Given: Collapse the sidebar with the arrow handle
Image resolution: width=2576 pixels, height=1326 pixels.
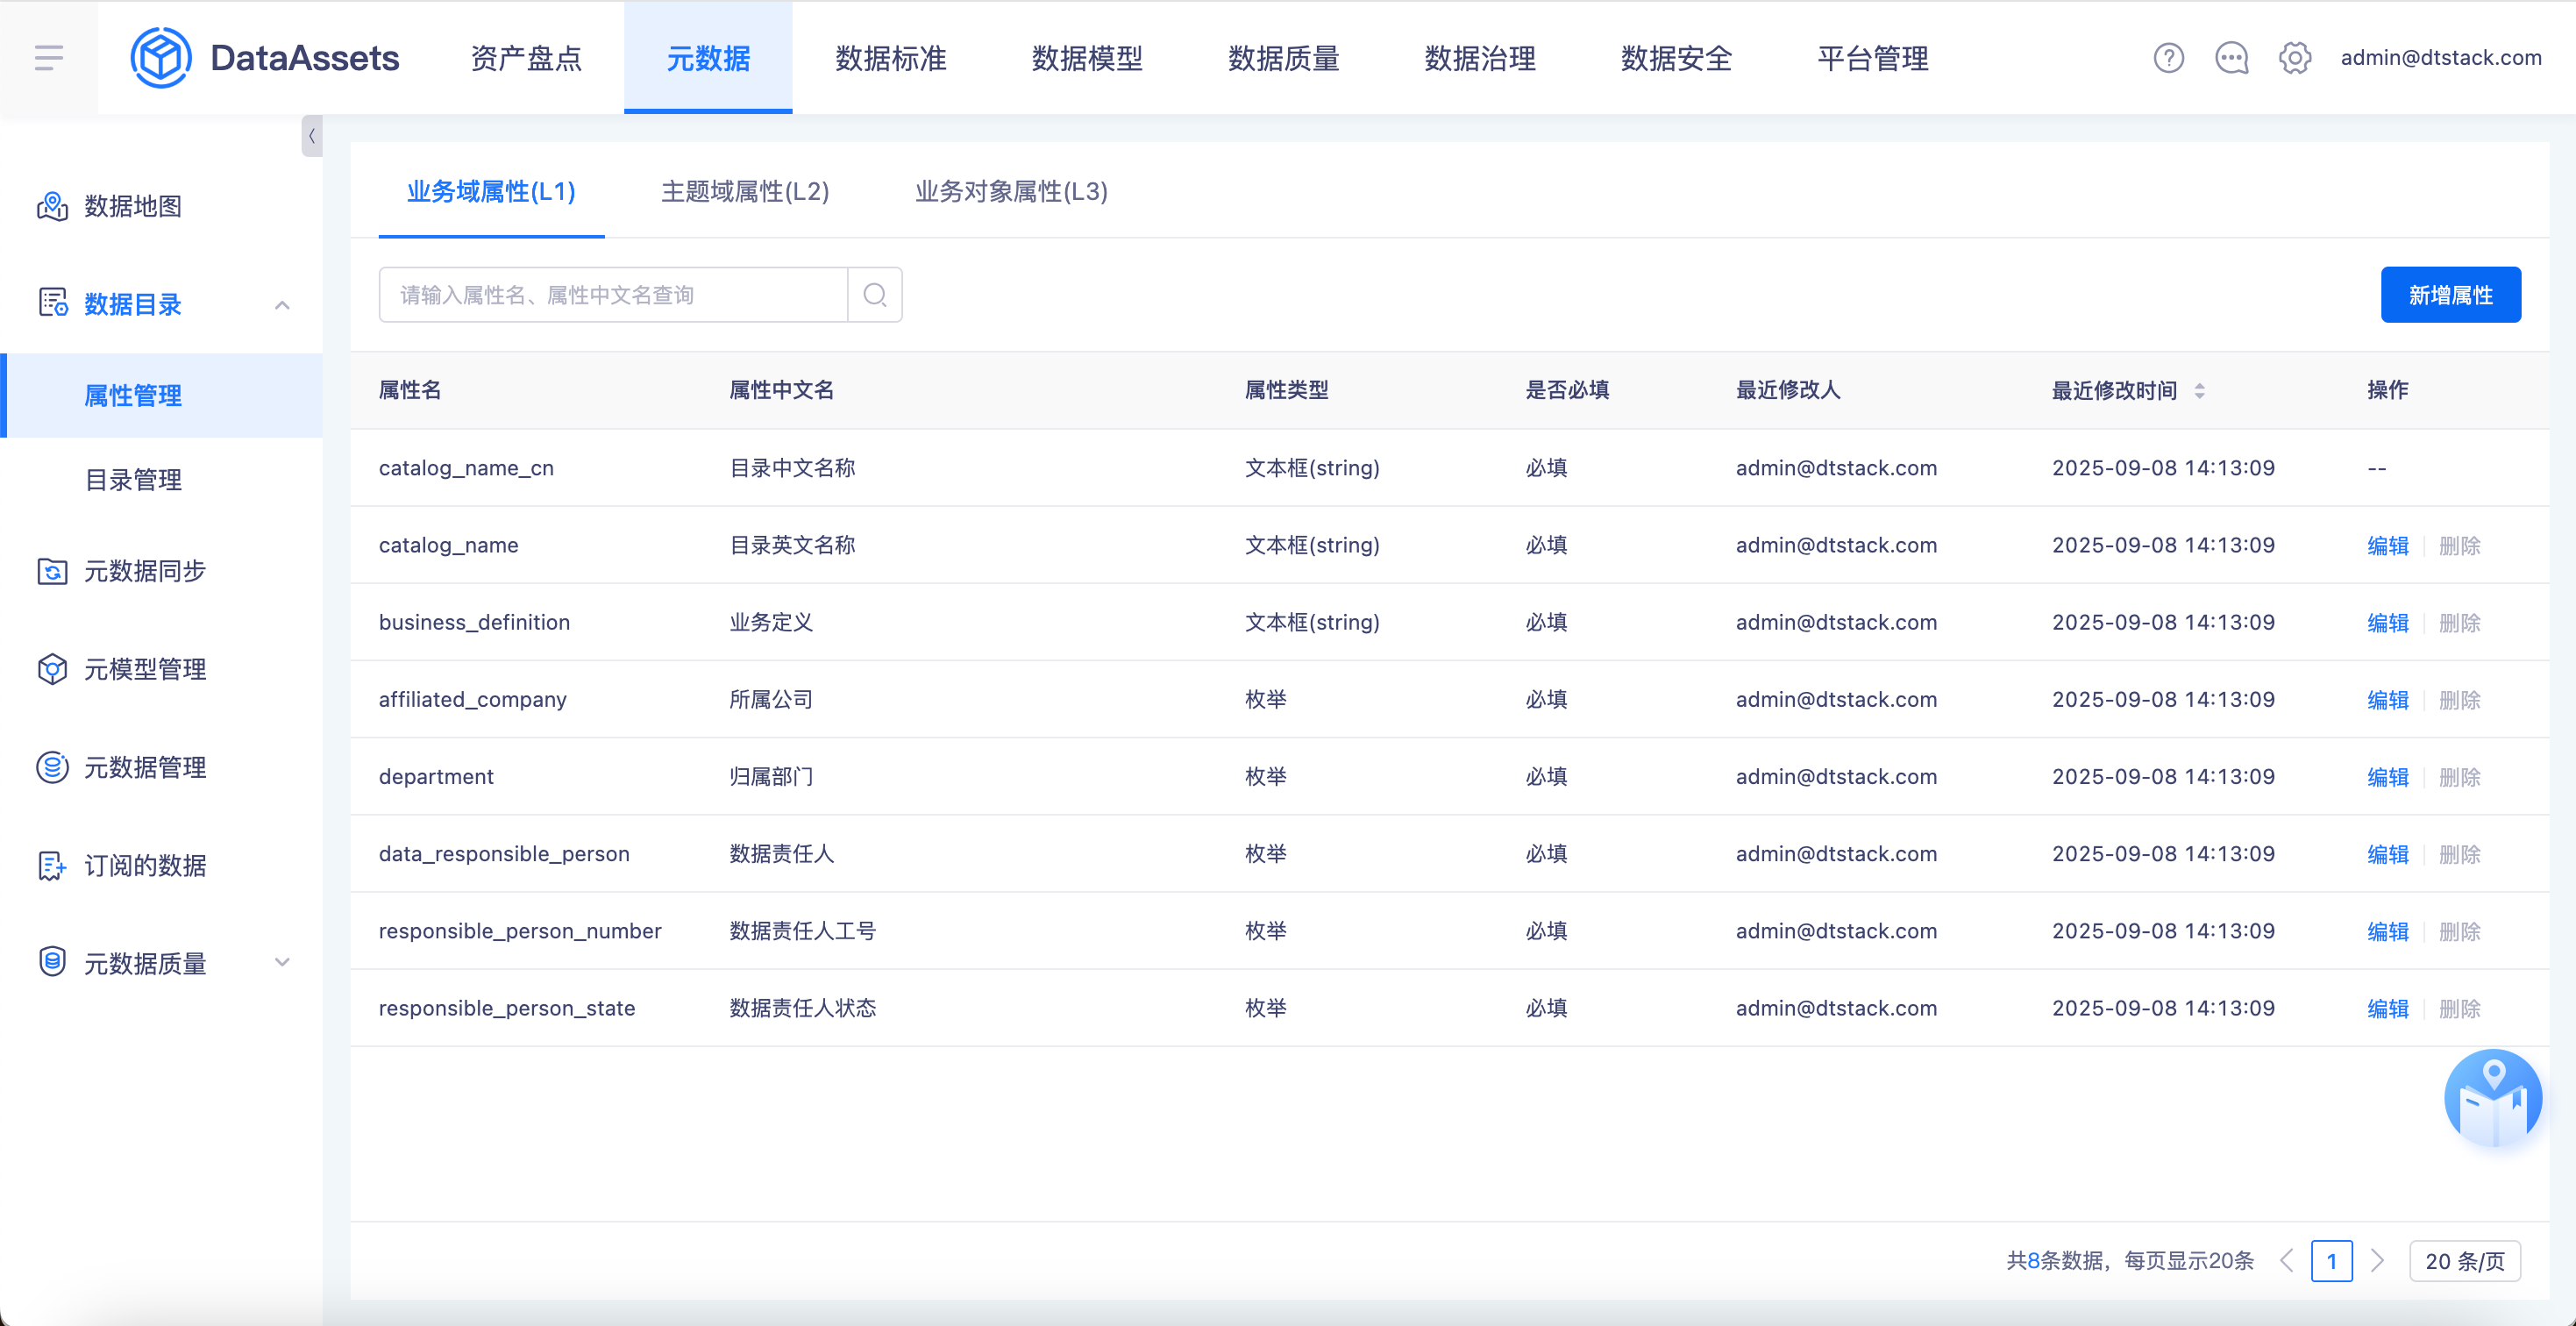Looking at the screenshot, I should [312, 136].
